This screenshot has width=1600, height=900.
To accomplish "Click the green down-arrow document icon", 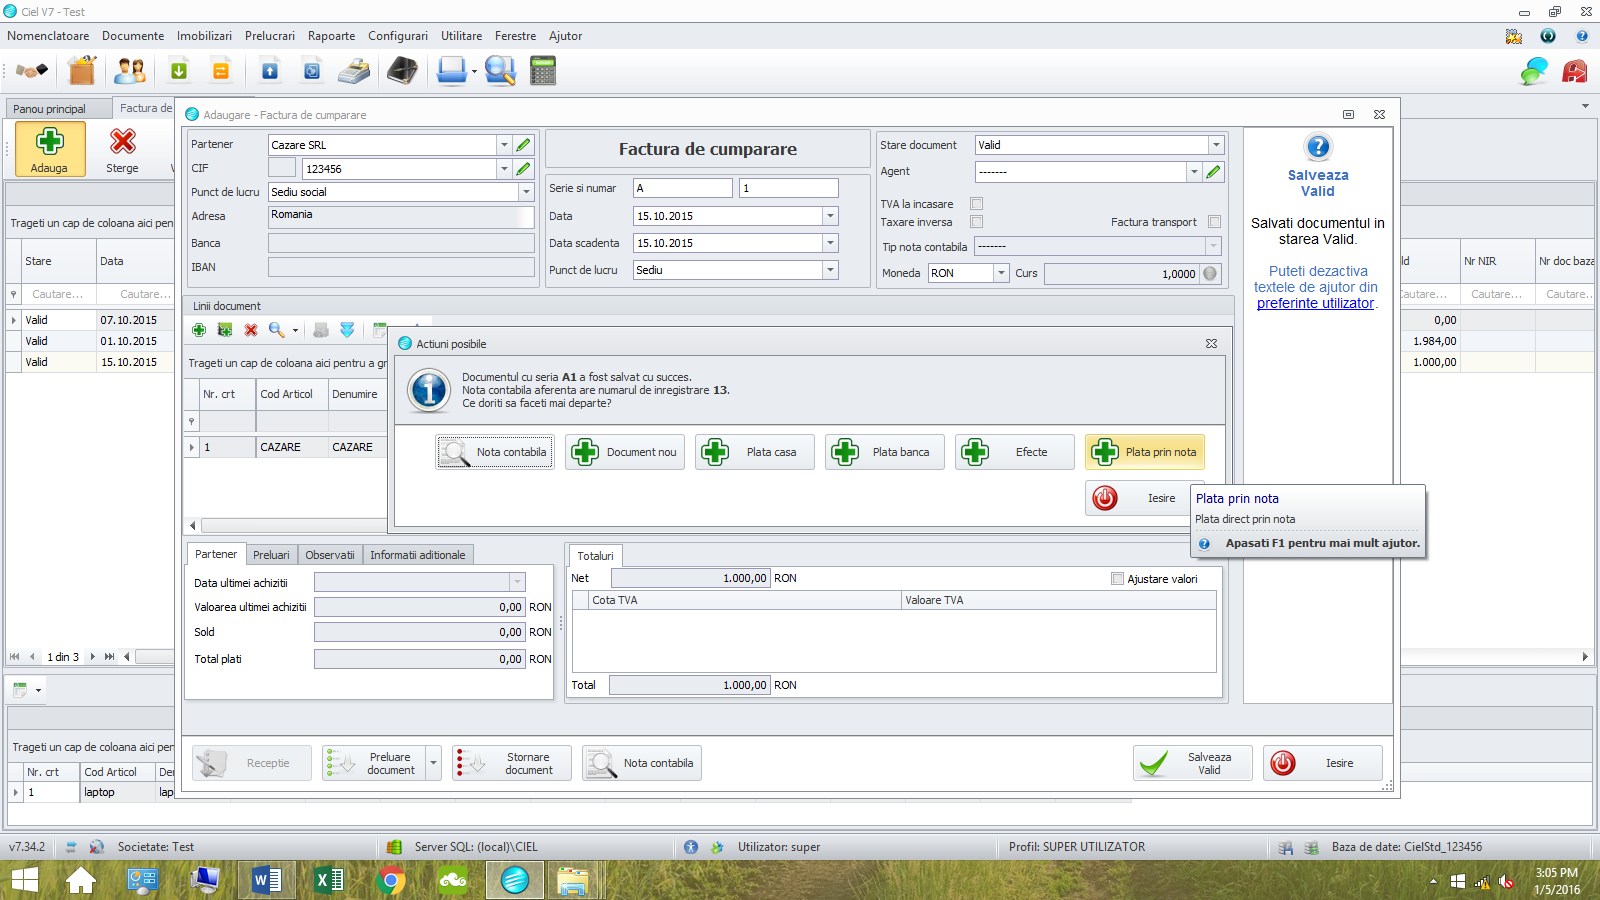I will click(x=179, y=71).
